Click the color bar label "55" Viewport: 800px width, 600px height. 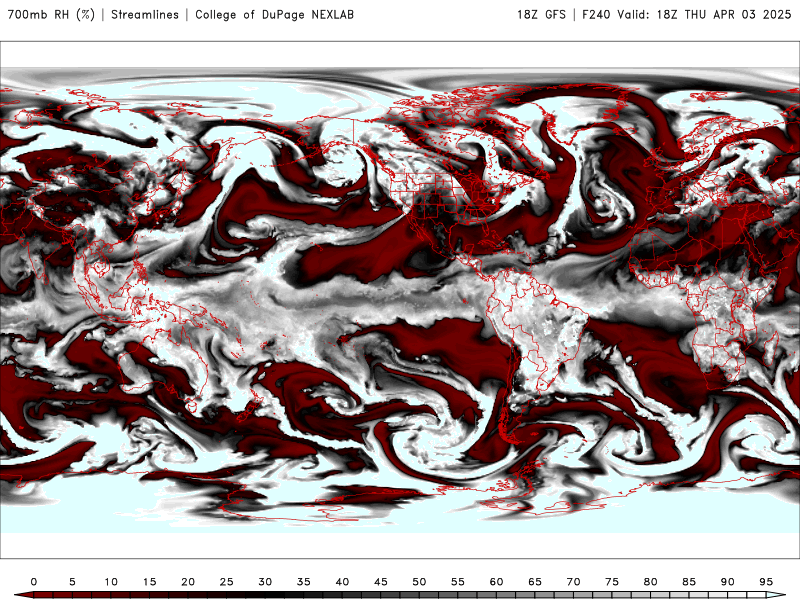pos(458,582)
